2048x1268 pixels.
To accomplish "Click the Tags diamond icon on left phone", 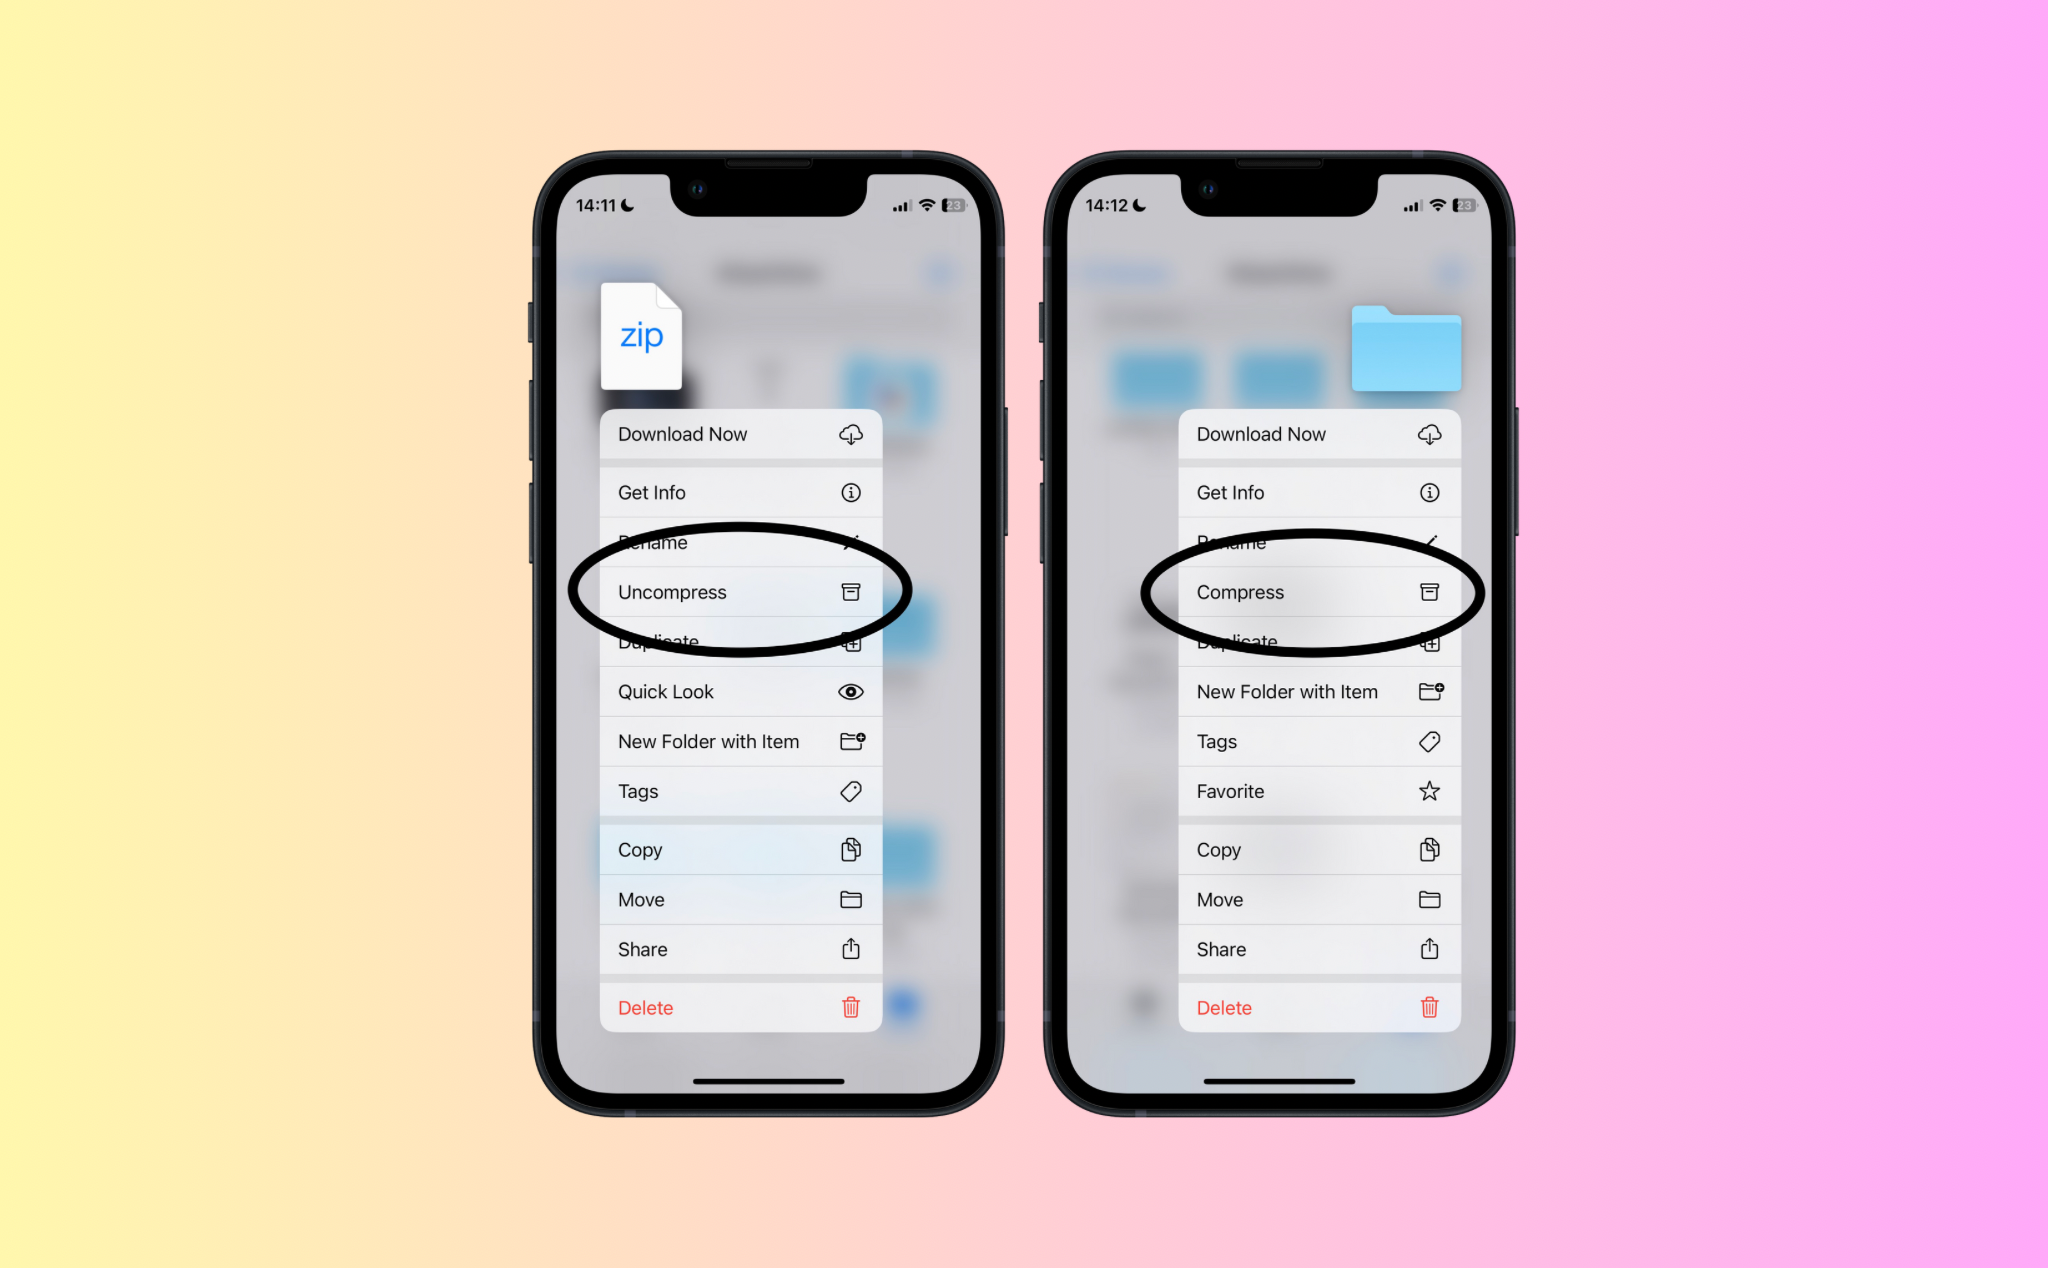I will [848, 791].
